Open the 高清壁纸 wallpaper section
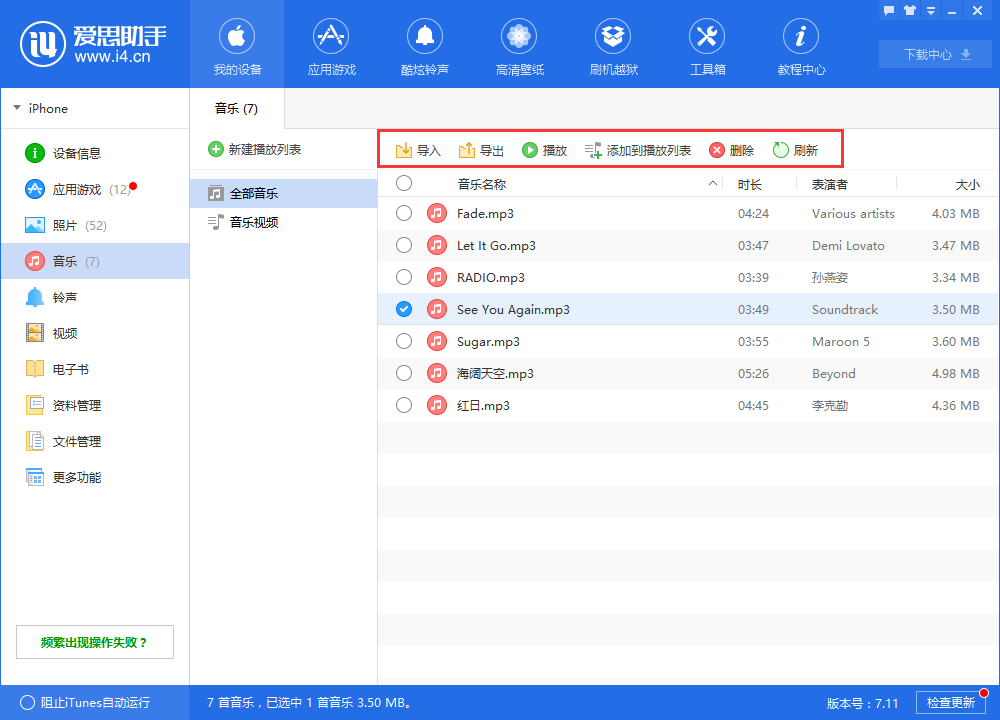 [519, 45]
